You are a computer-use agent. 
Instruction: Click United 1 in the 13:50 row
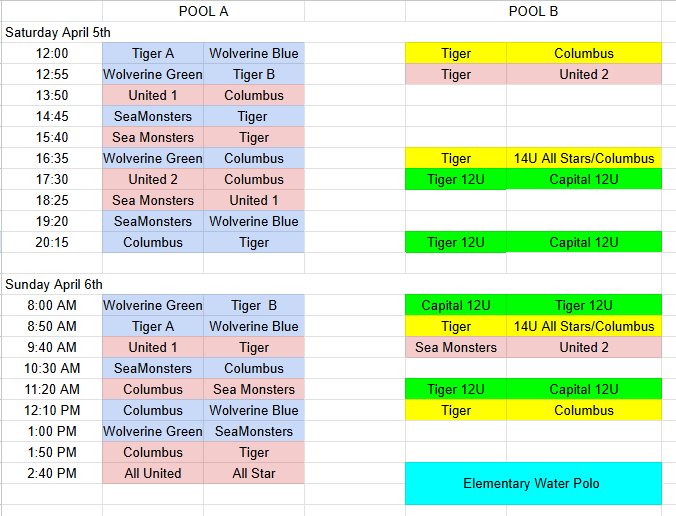[153, 95]
